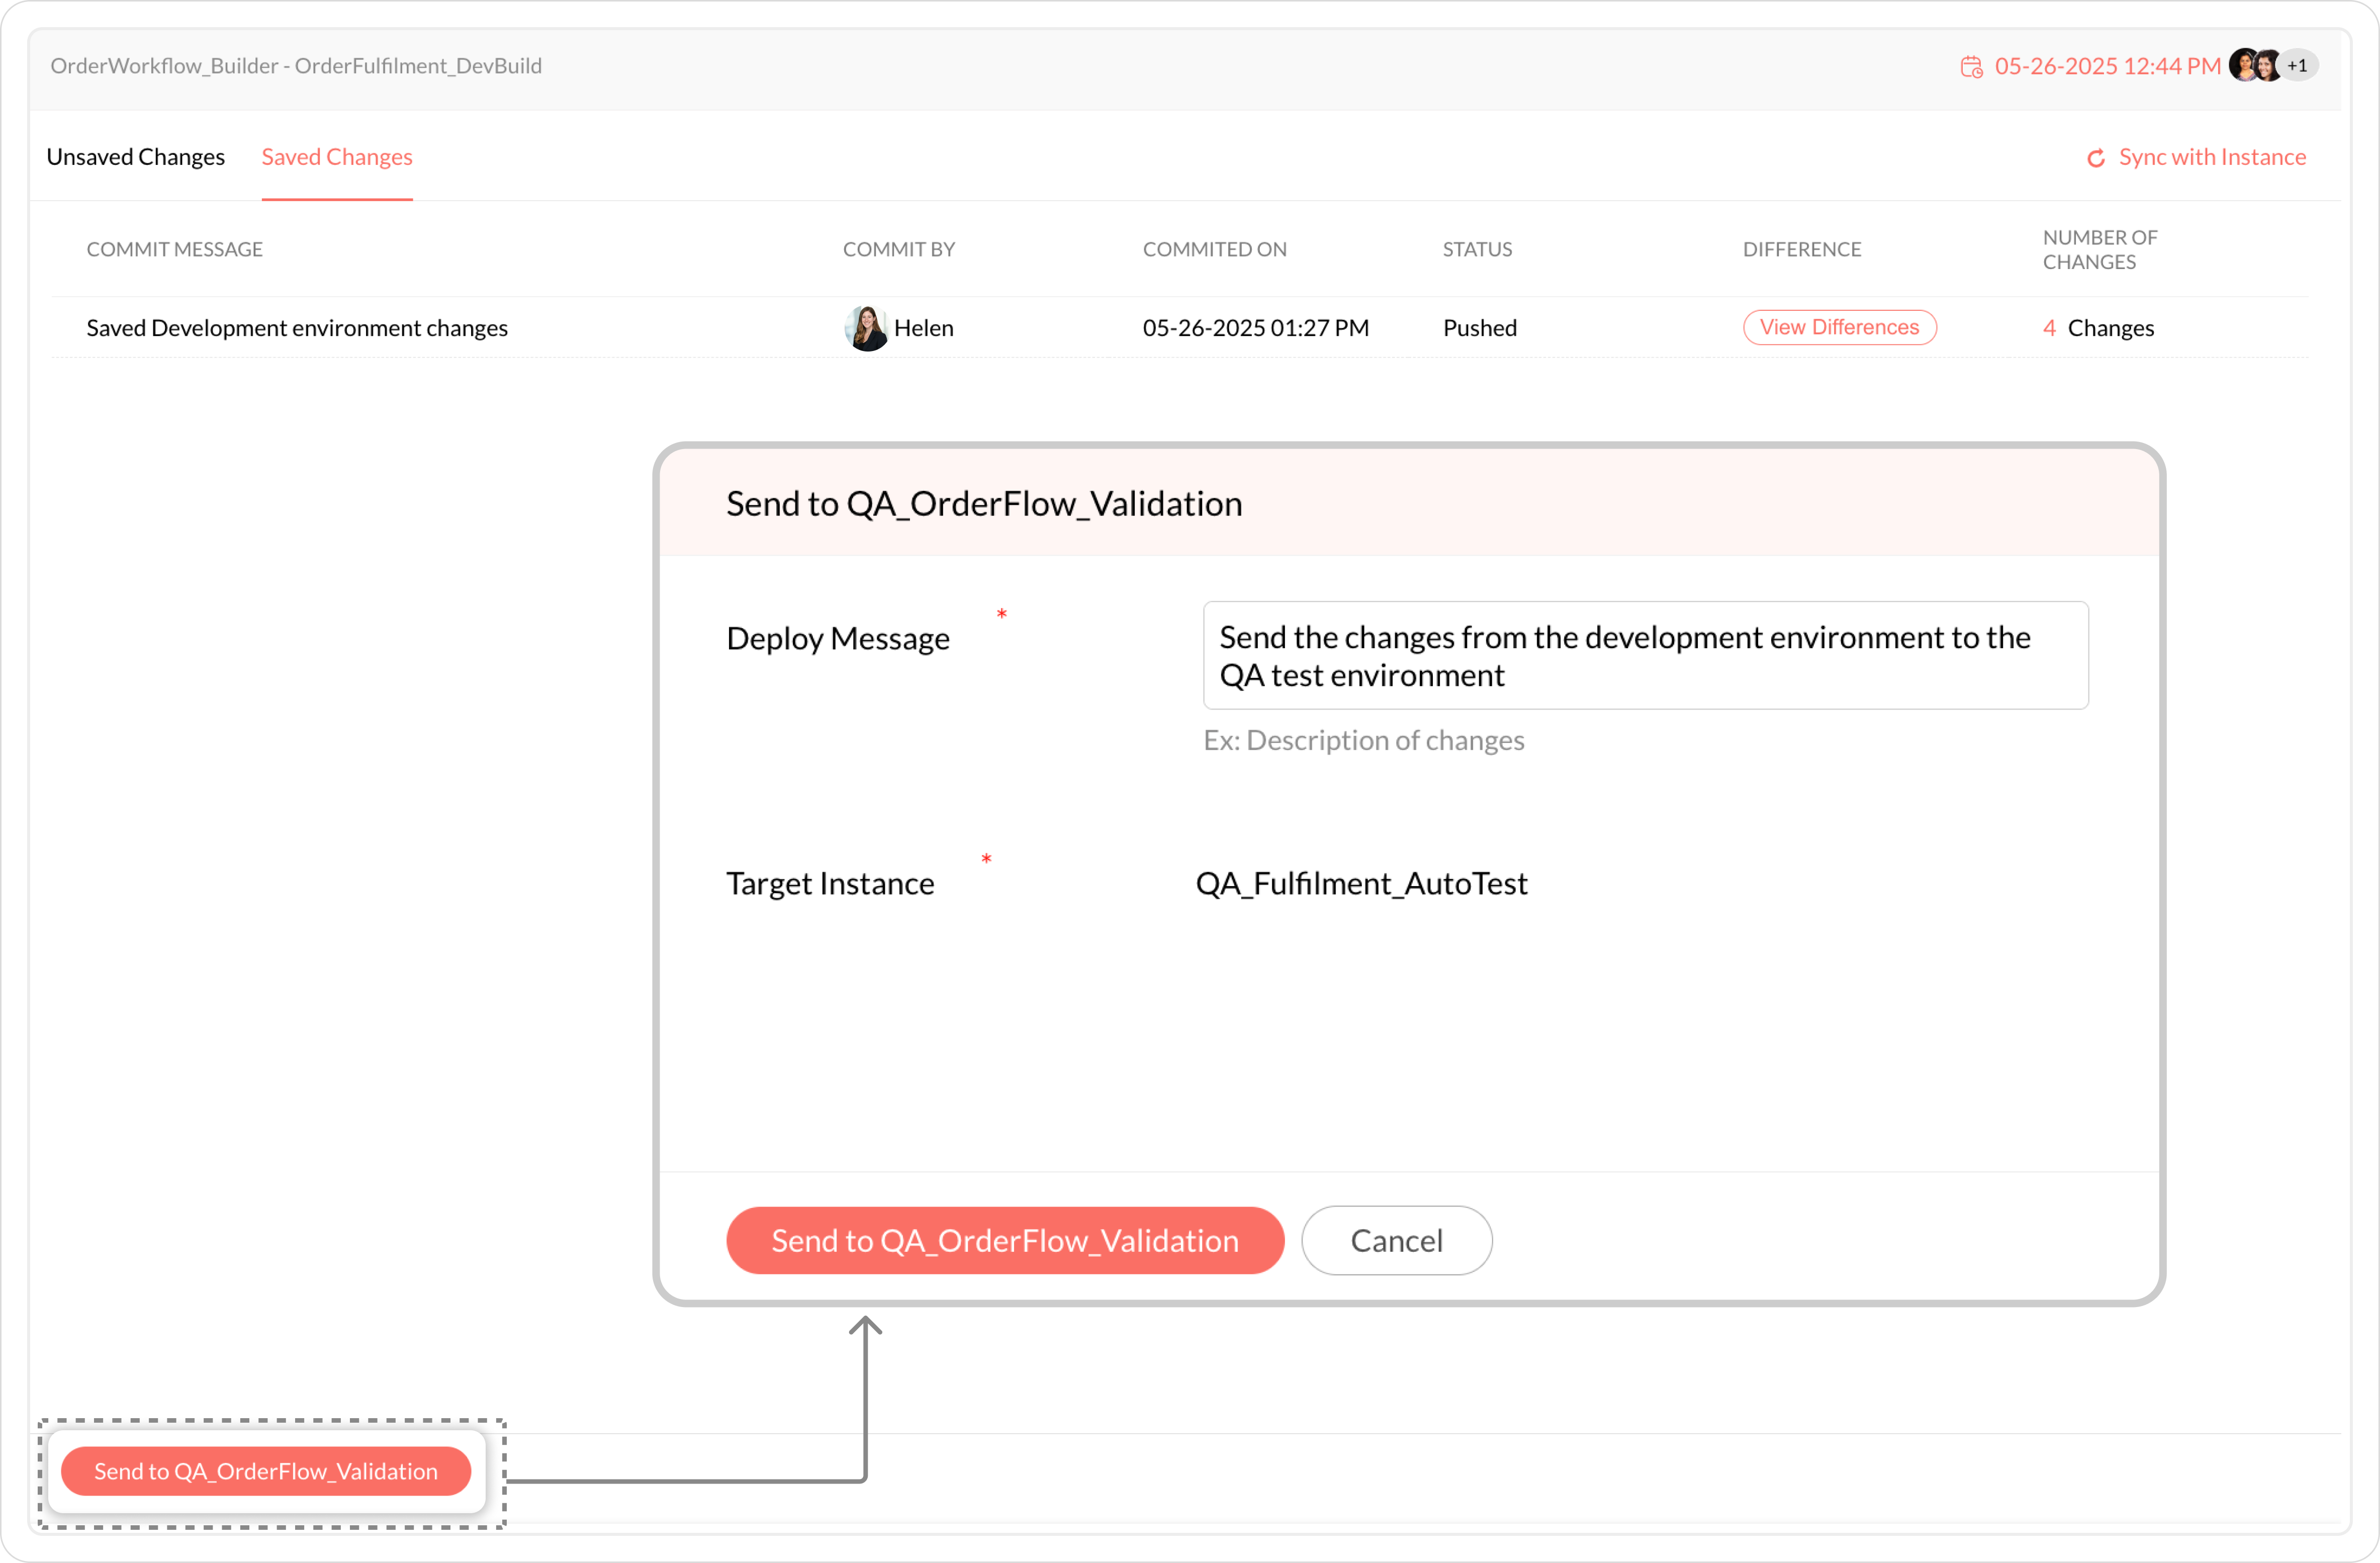Click the bottom-left Send to QA_OrderFlow_Validation button

click(266, 1471)
